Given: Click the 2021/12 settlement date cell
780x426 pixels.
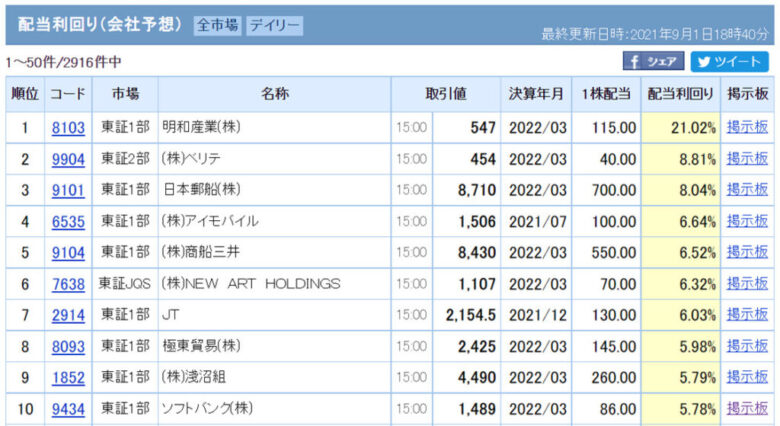Looking at the screenshot, I should pos(538,315).
